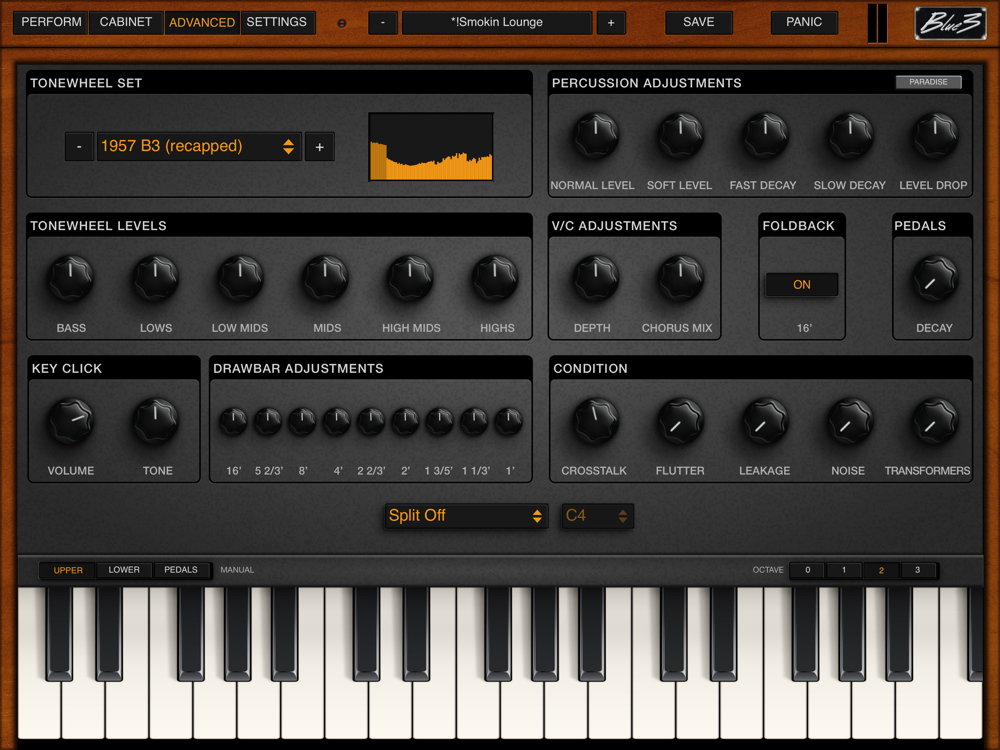
Task: Click the link icon beside SETTINGS
Action: pos(342,24)
